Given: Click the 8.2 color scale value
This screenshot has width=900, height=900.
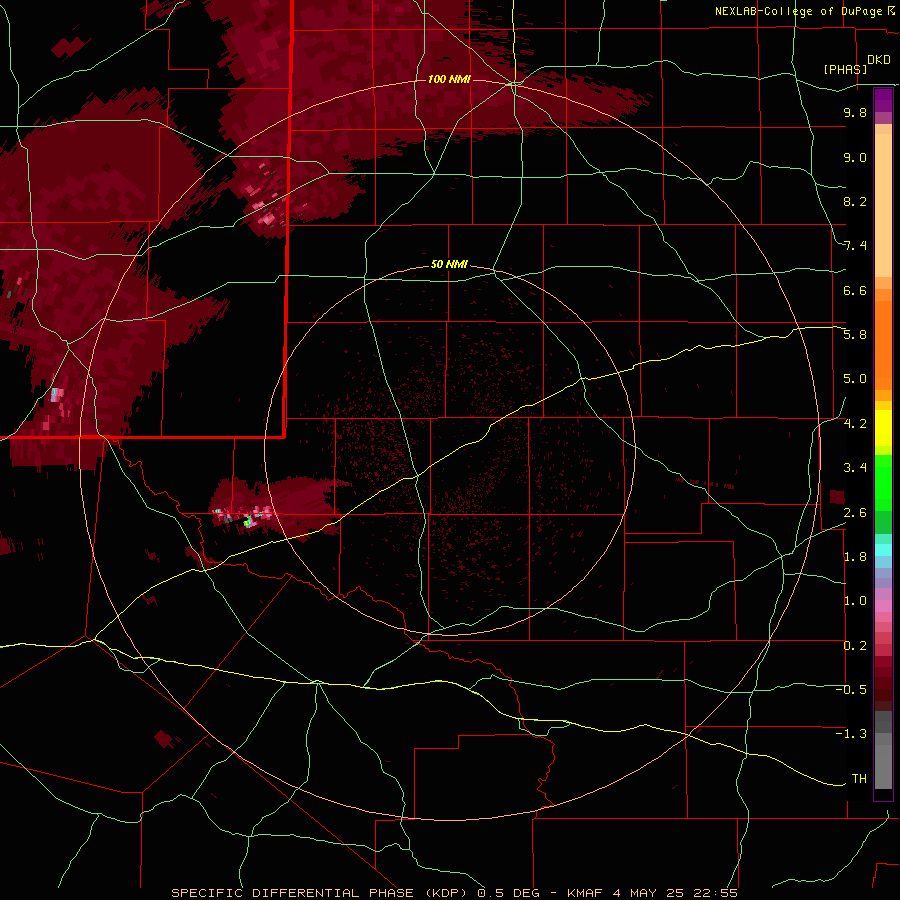Looking at the screenshot, I should pos(855,201).
